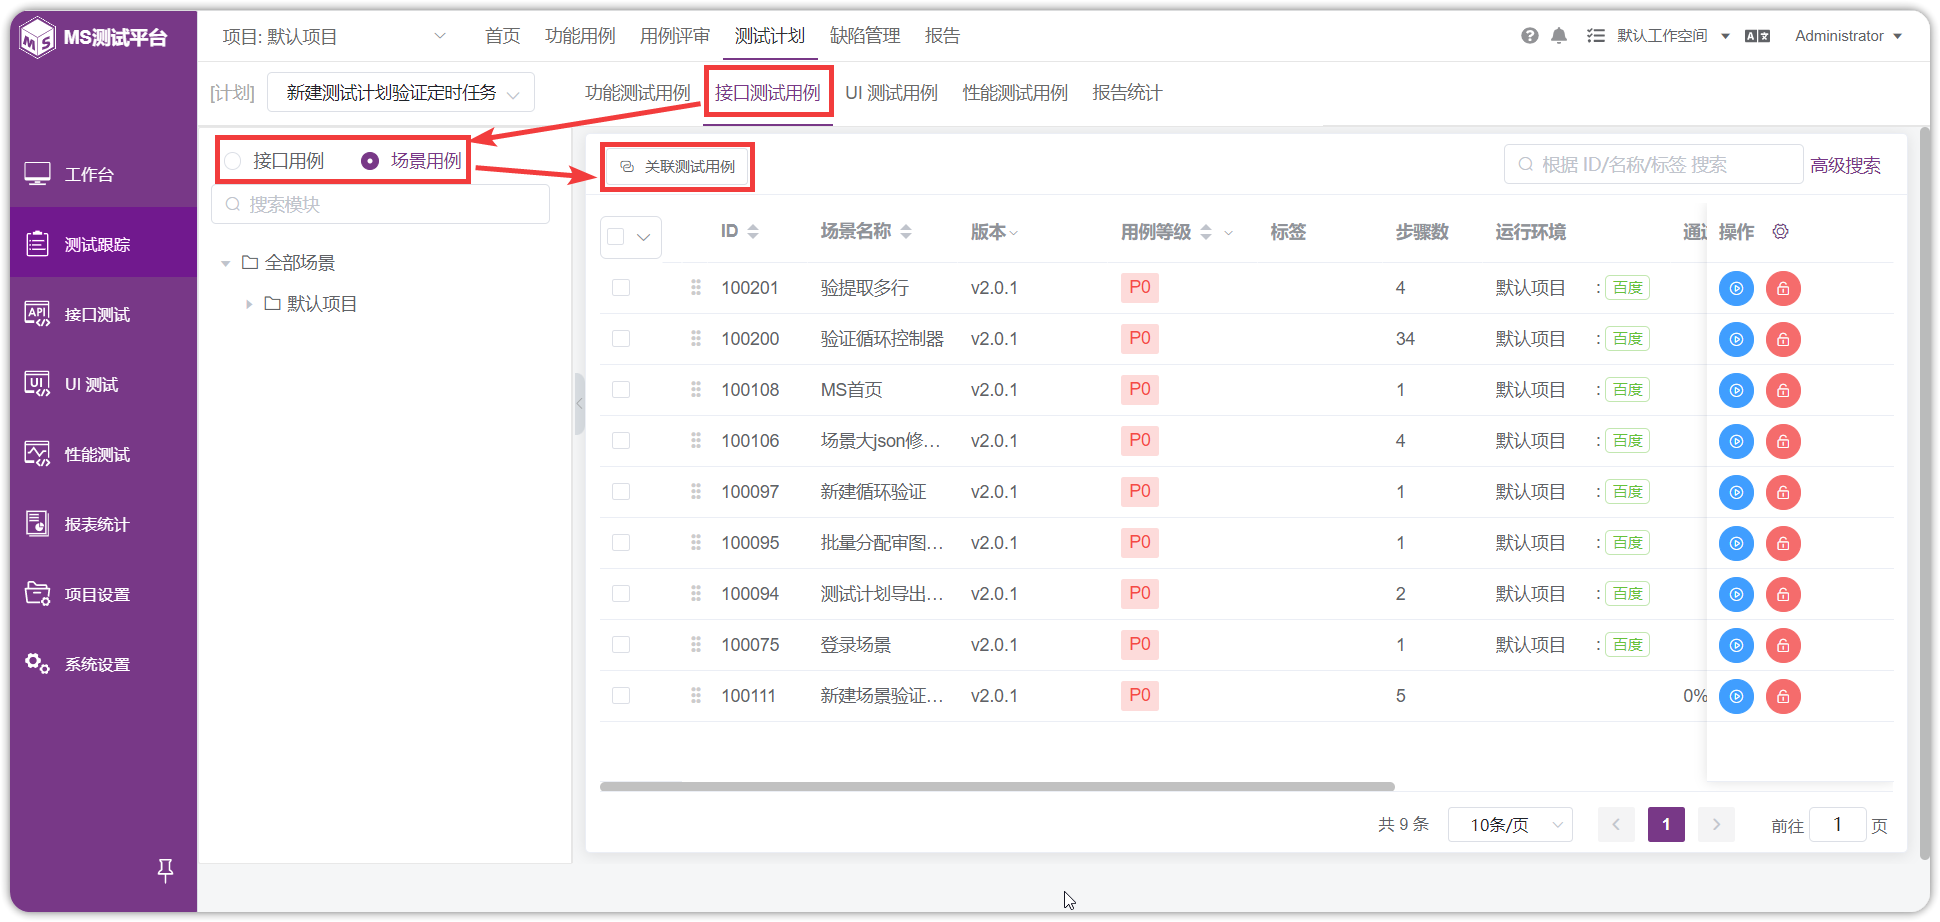Tick checkbox for row 100106
Viewport: 1940px width, 922px height.
point(621,440)
